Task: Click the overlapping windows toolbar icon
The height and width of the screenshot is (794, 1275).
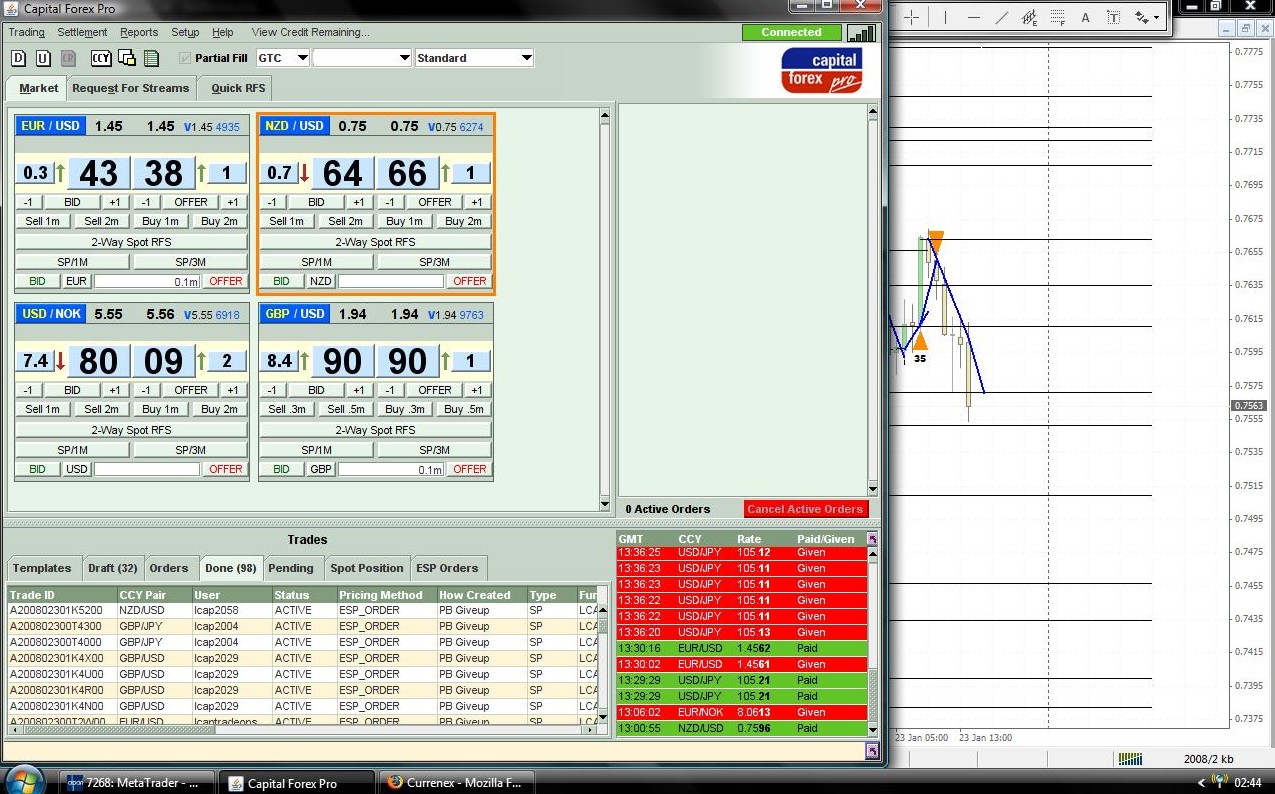Action: pos(127,58)
